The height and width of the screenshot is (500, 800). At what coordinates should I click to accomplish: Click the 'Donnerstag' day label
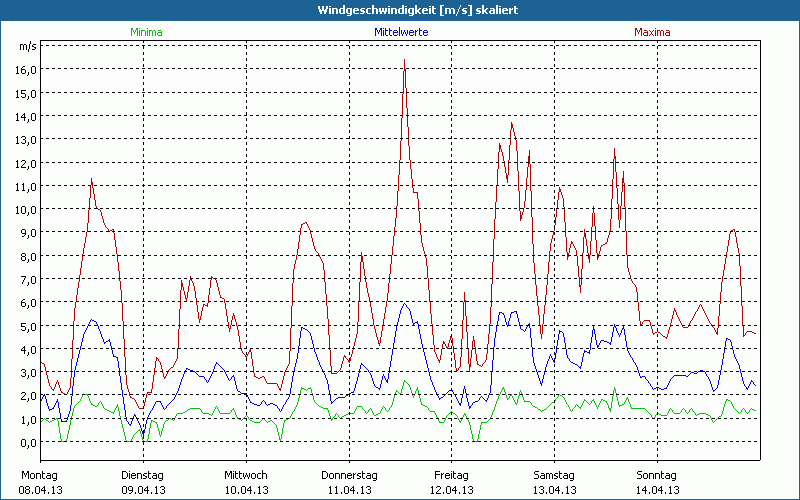point(349,476)
